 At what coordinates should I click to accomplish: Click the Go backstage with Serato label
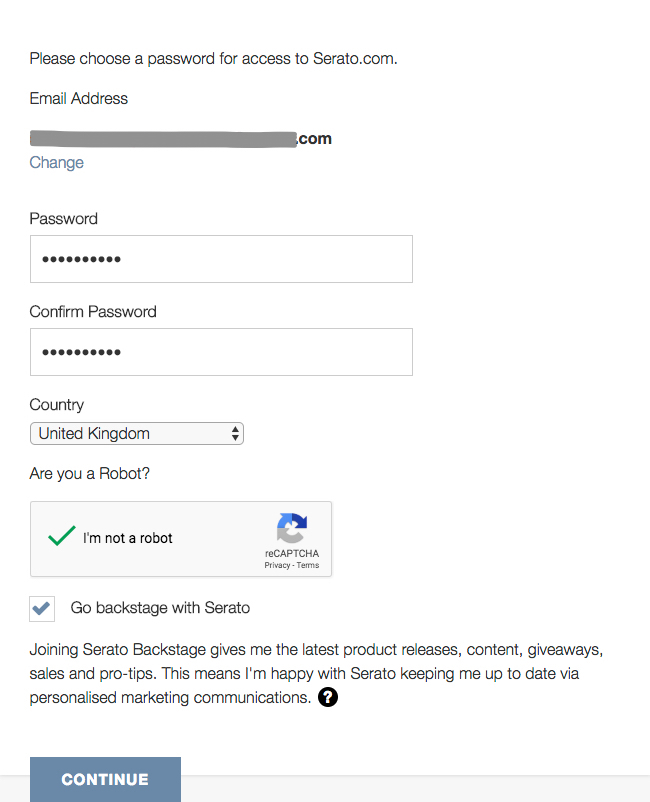click(x=160, y=607)
